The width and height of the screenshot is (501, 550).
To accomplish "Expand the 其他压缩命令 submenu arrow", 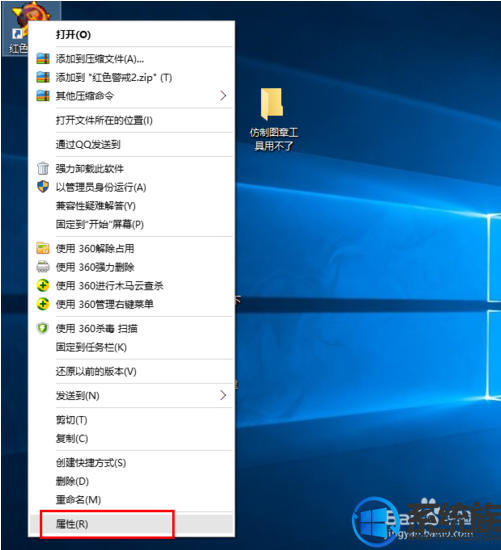I will pyautogui.click(x=223, y=95).
